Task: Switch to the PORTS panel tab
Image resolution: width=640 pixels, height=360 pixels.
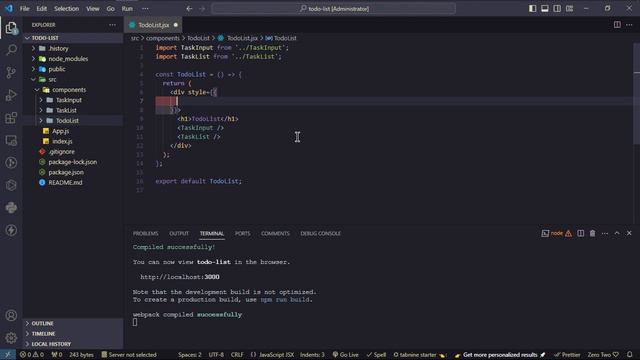Action: tap(242, 233)
